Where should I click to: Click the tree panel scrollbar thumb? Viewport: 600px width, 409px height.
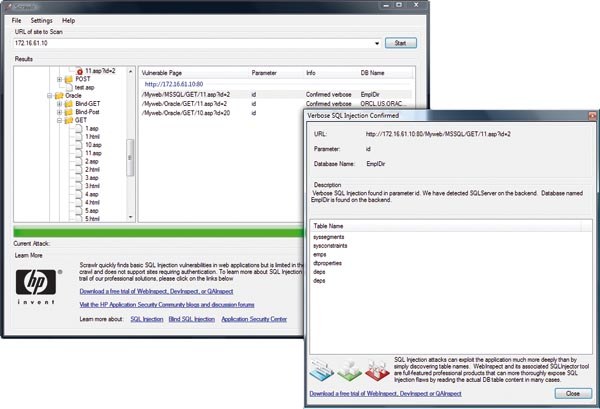pos(130,158)
